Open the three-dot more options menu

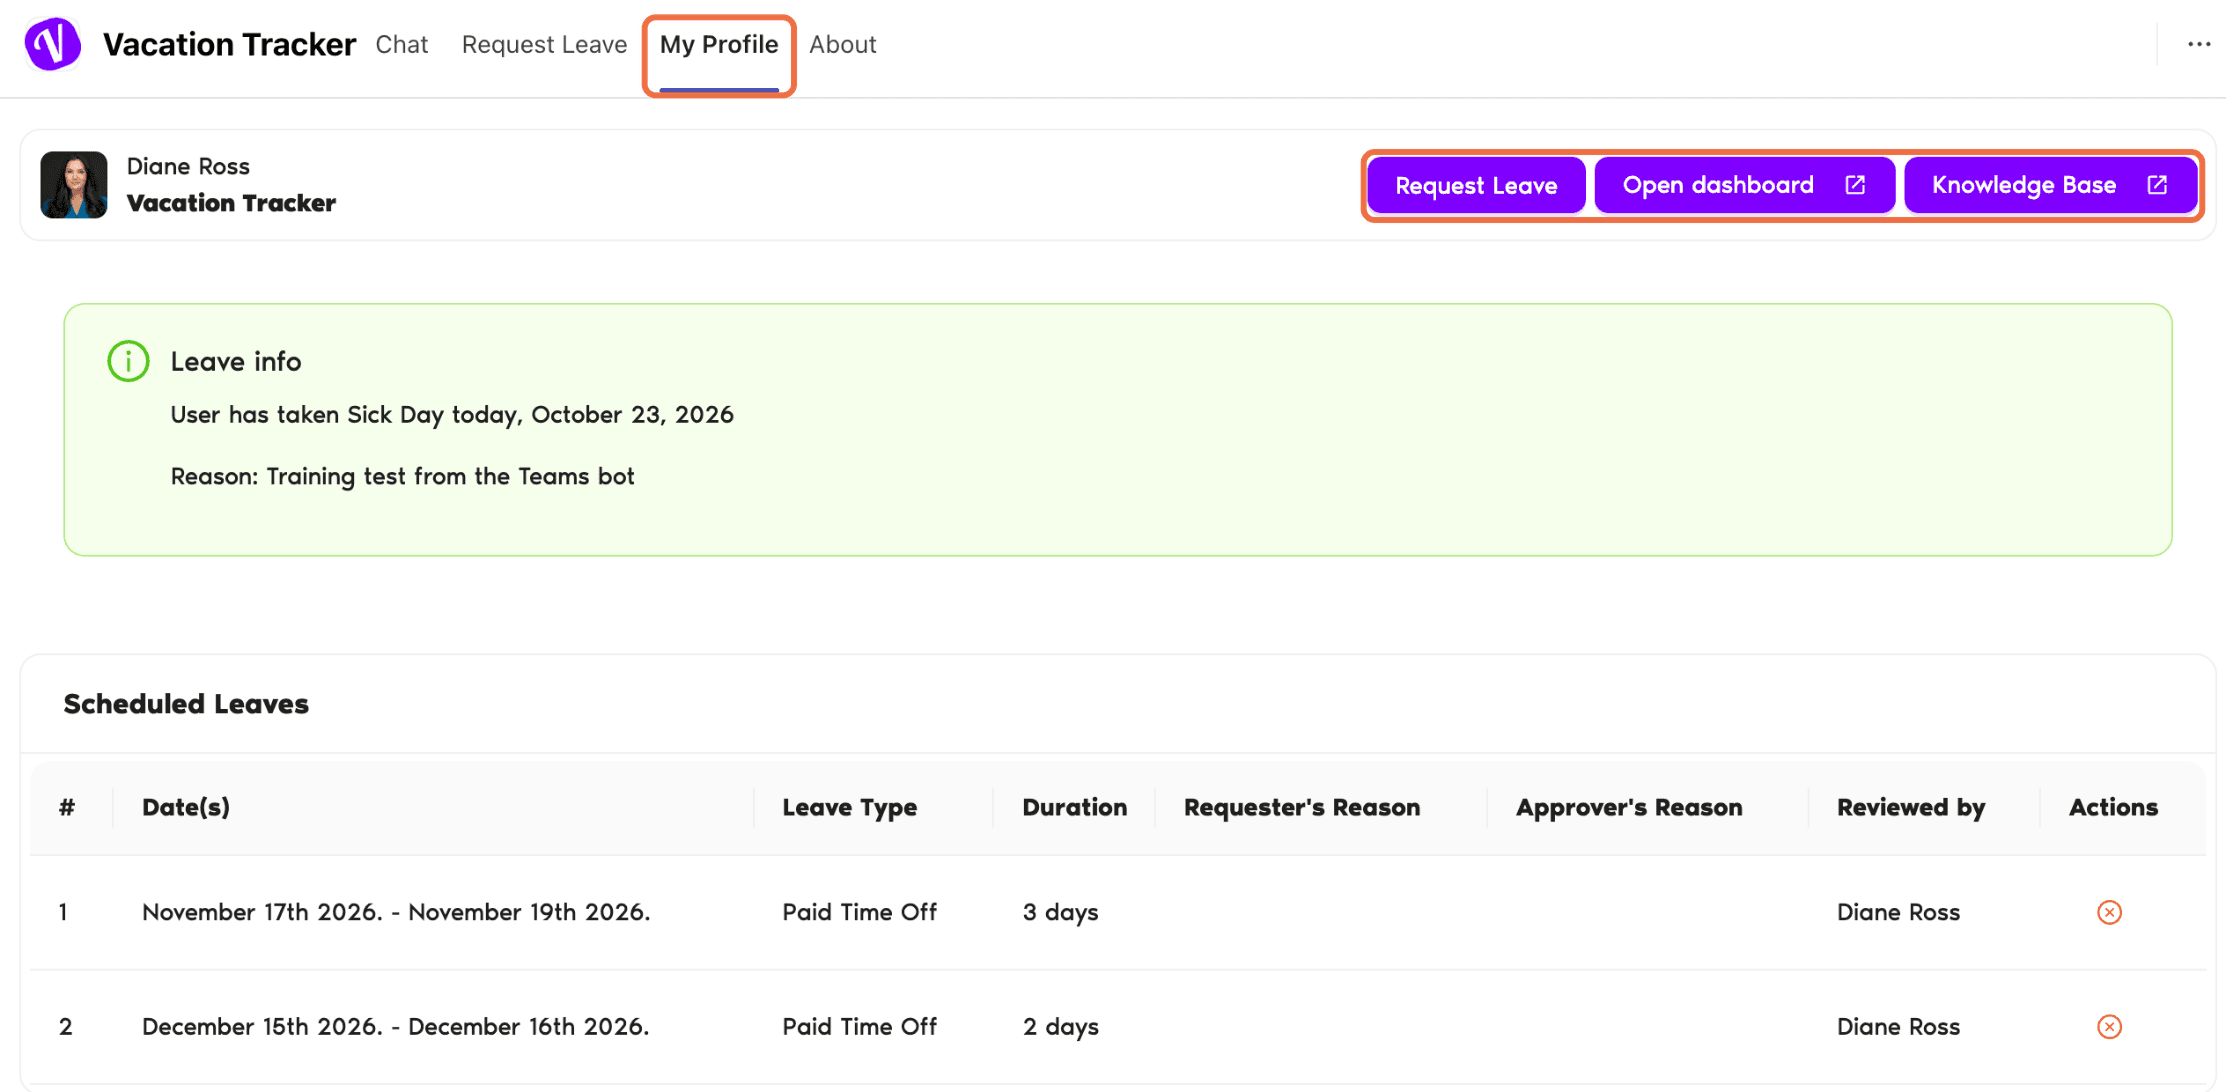click(2198, 44)
